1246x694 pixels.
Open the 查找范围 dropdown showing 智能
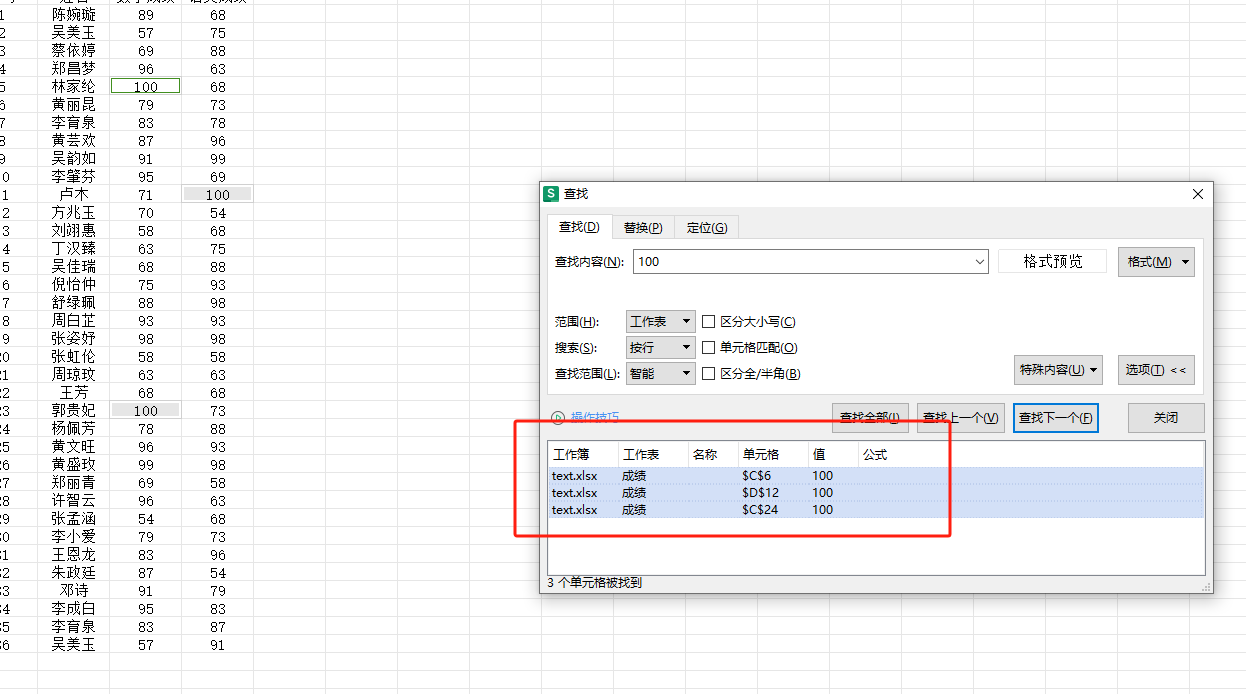point(660,374)
